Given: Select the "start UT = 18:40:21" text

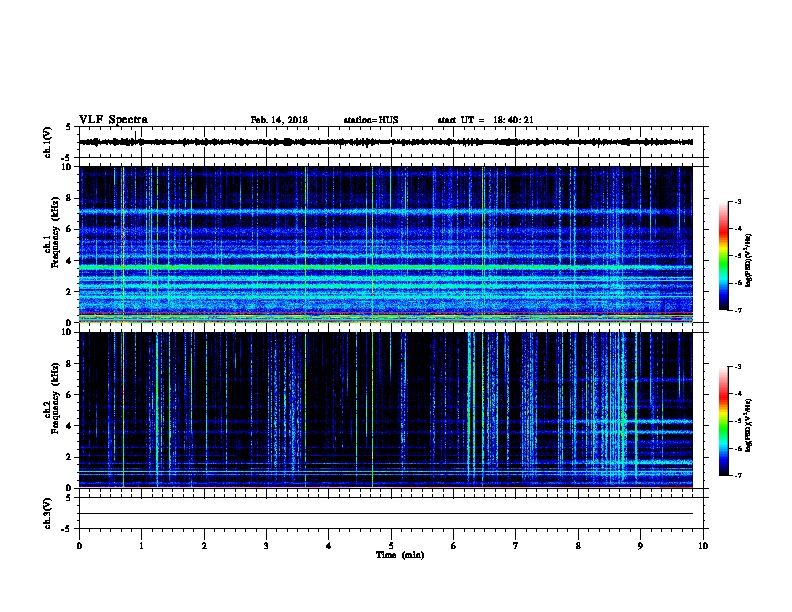Looking at the screenshot, I should point(485,120).
